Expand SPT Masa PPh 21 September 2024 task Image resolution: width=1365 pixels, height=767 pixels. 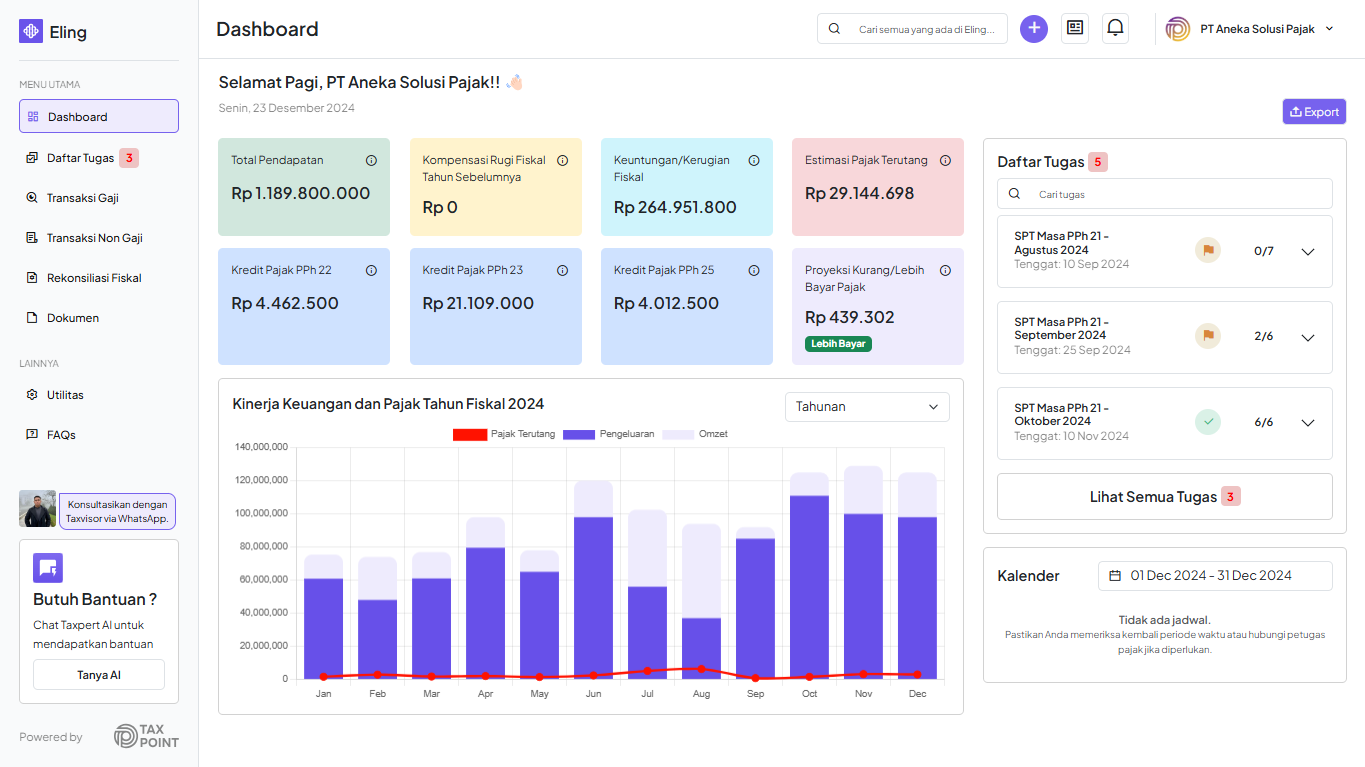(x=1308, y=337)
